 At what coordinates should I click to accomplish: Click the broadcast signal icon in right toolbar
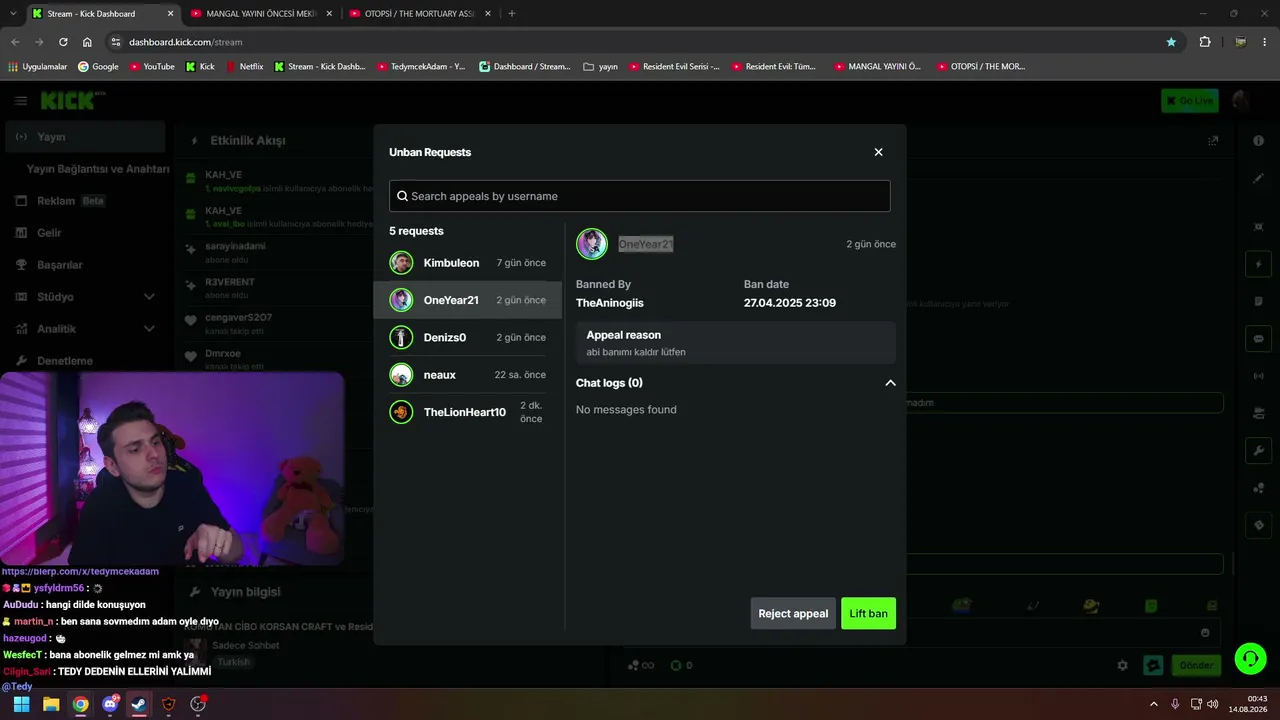pyautogui.click(x=1258, y=376)
